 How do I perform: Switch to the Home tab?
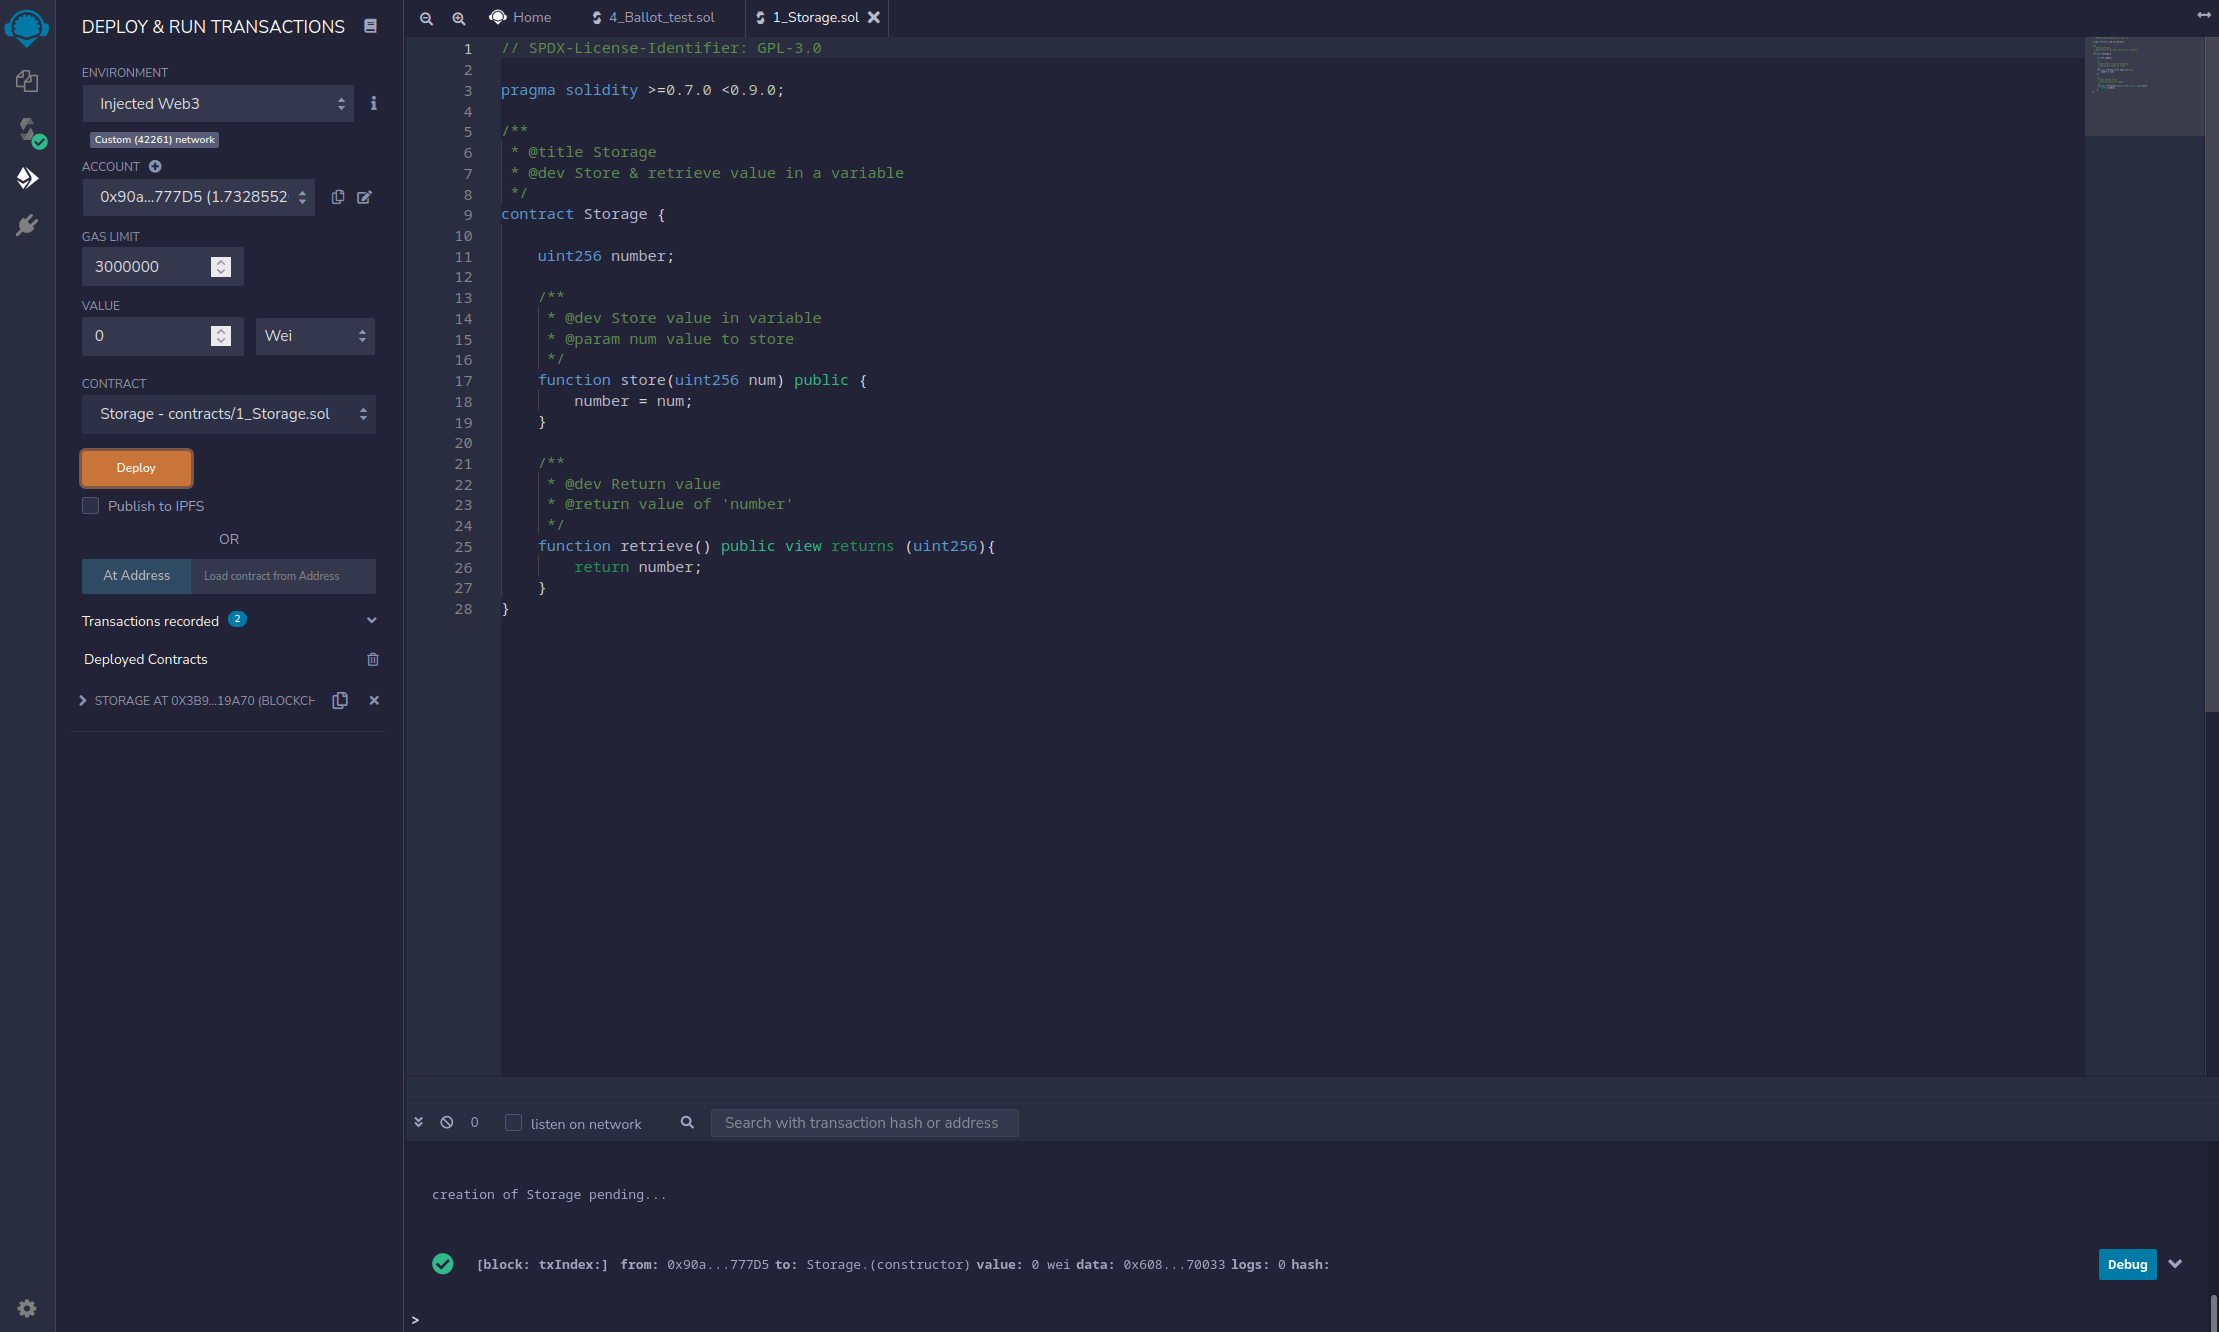519,17
